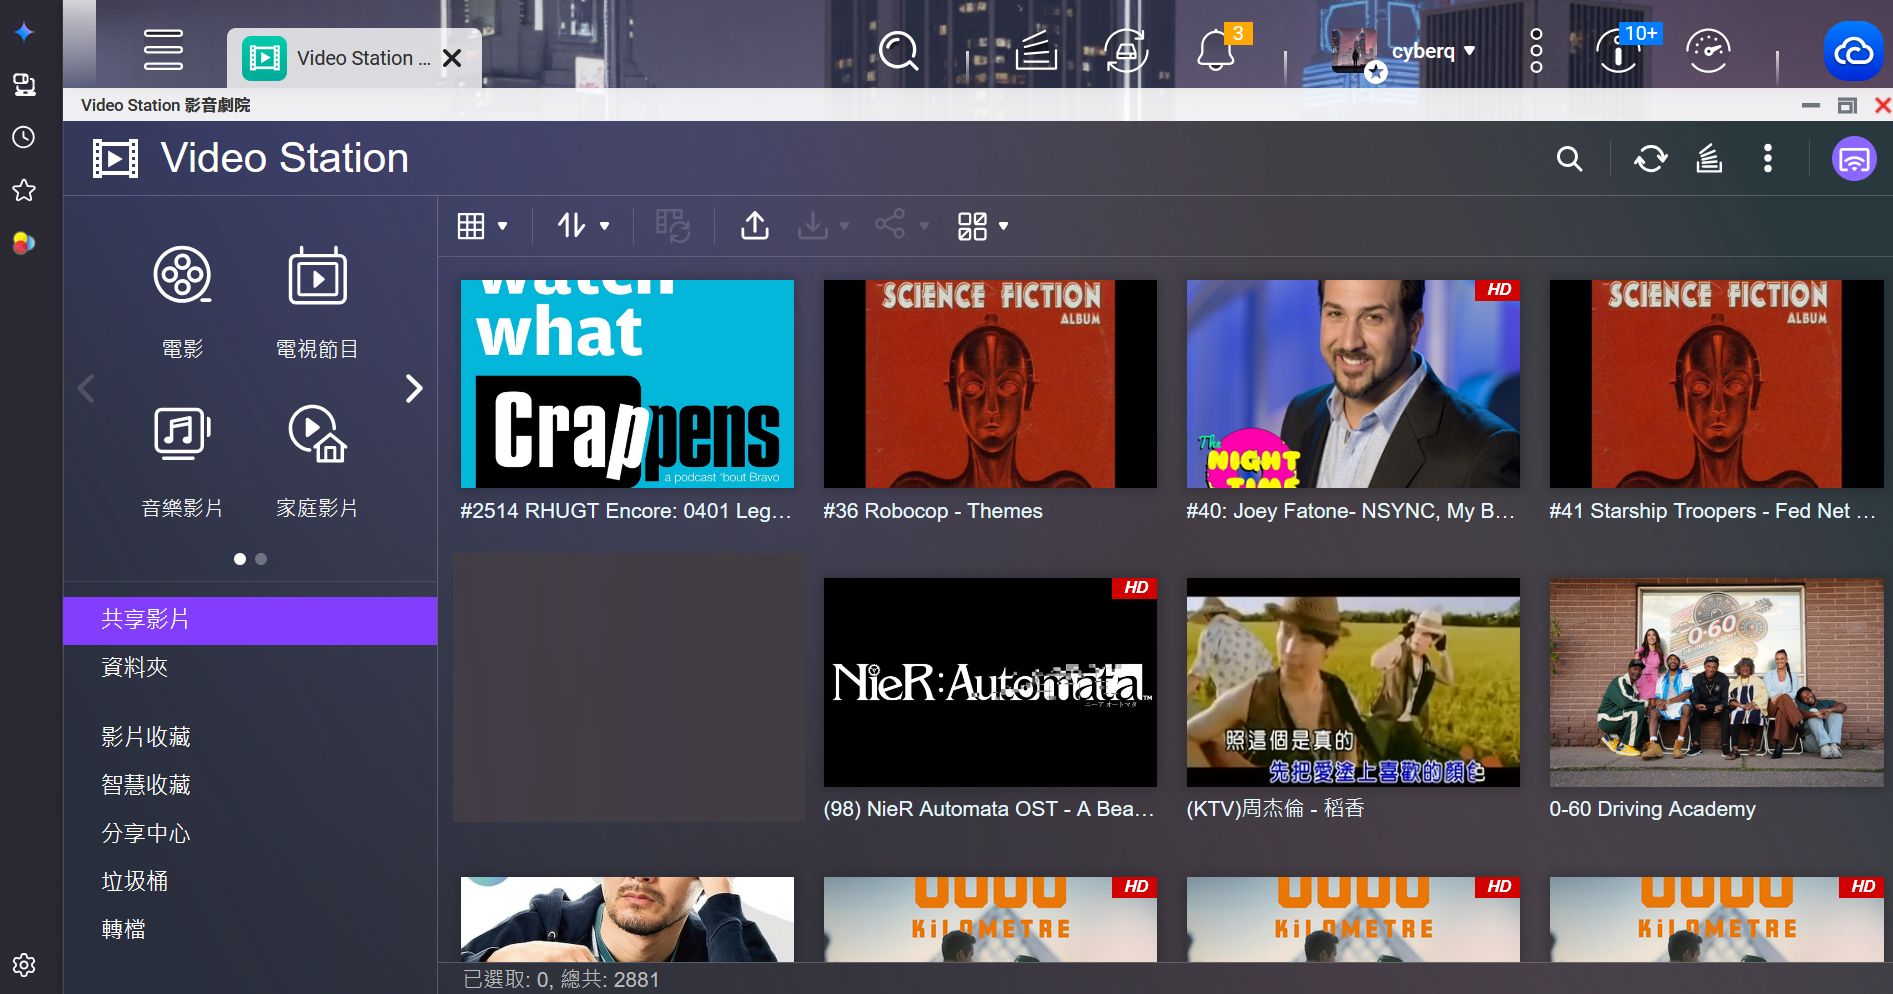Search videos in Video Station header
Screen dimensions: 1893x994
click(x=1570, y=159)
